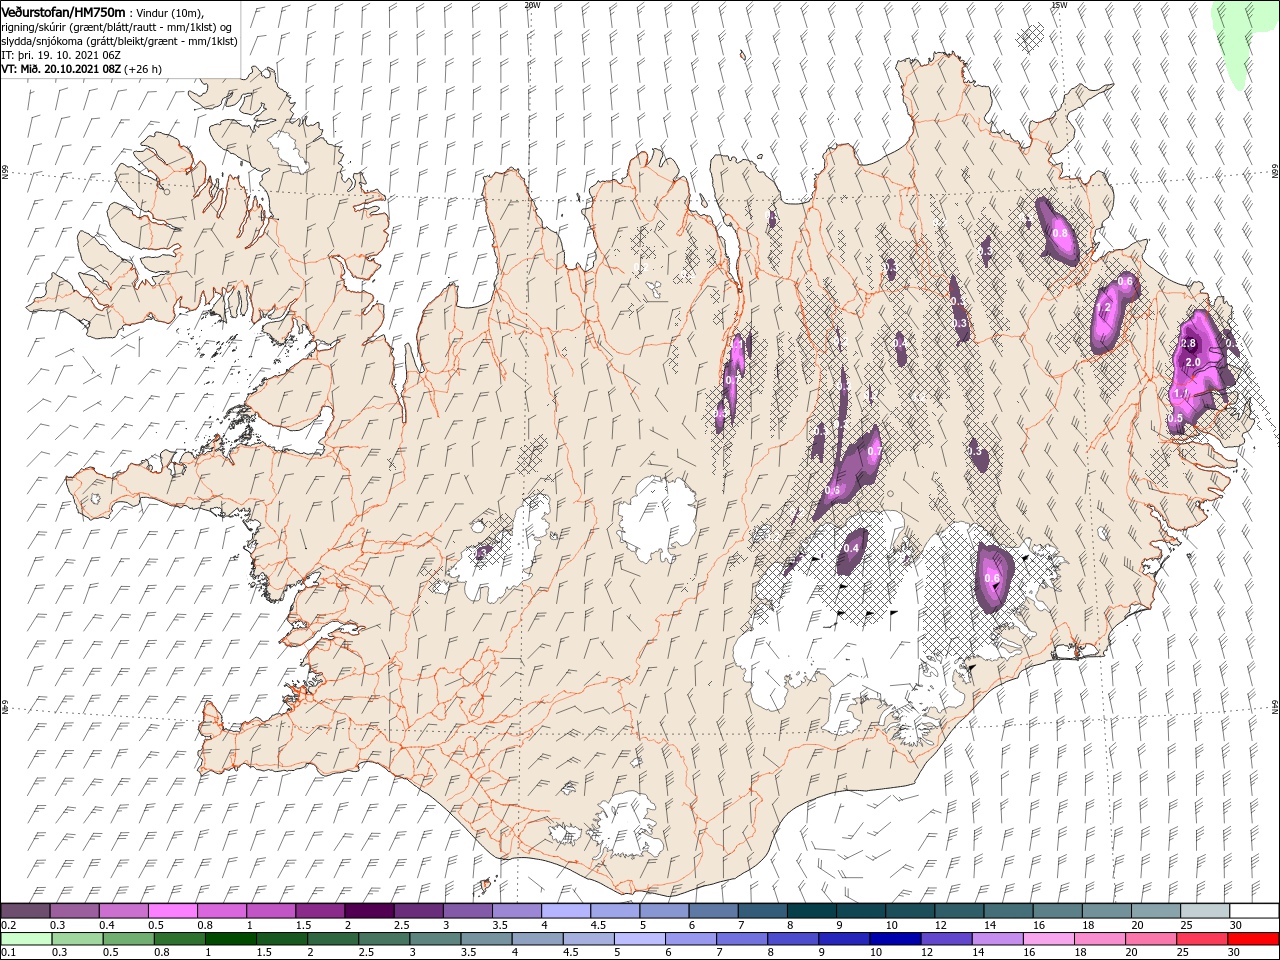Click the 'rigning/skúrir' rain legend description
This screenshot has width=1280, height=960.
[34, 28]
